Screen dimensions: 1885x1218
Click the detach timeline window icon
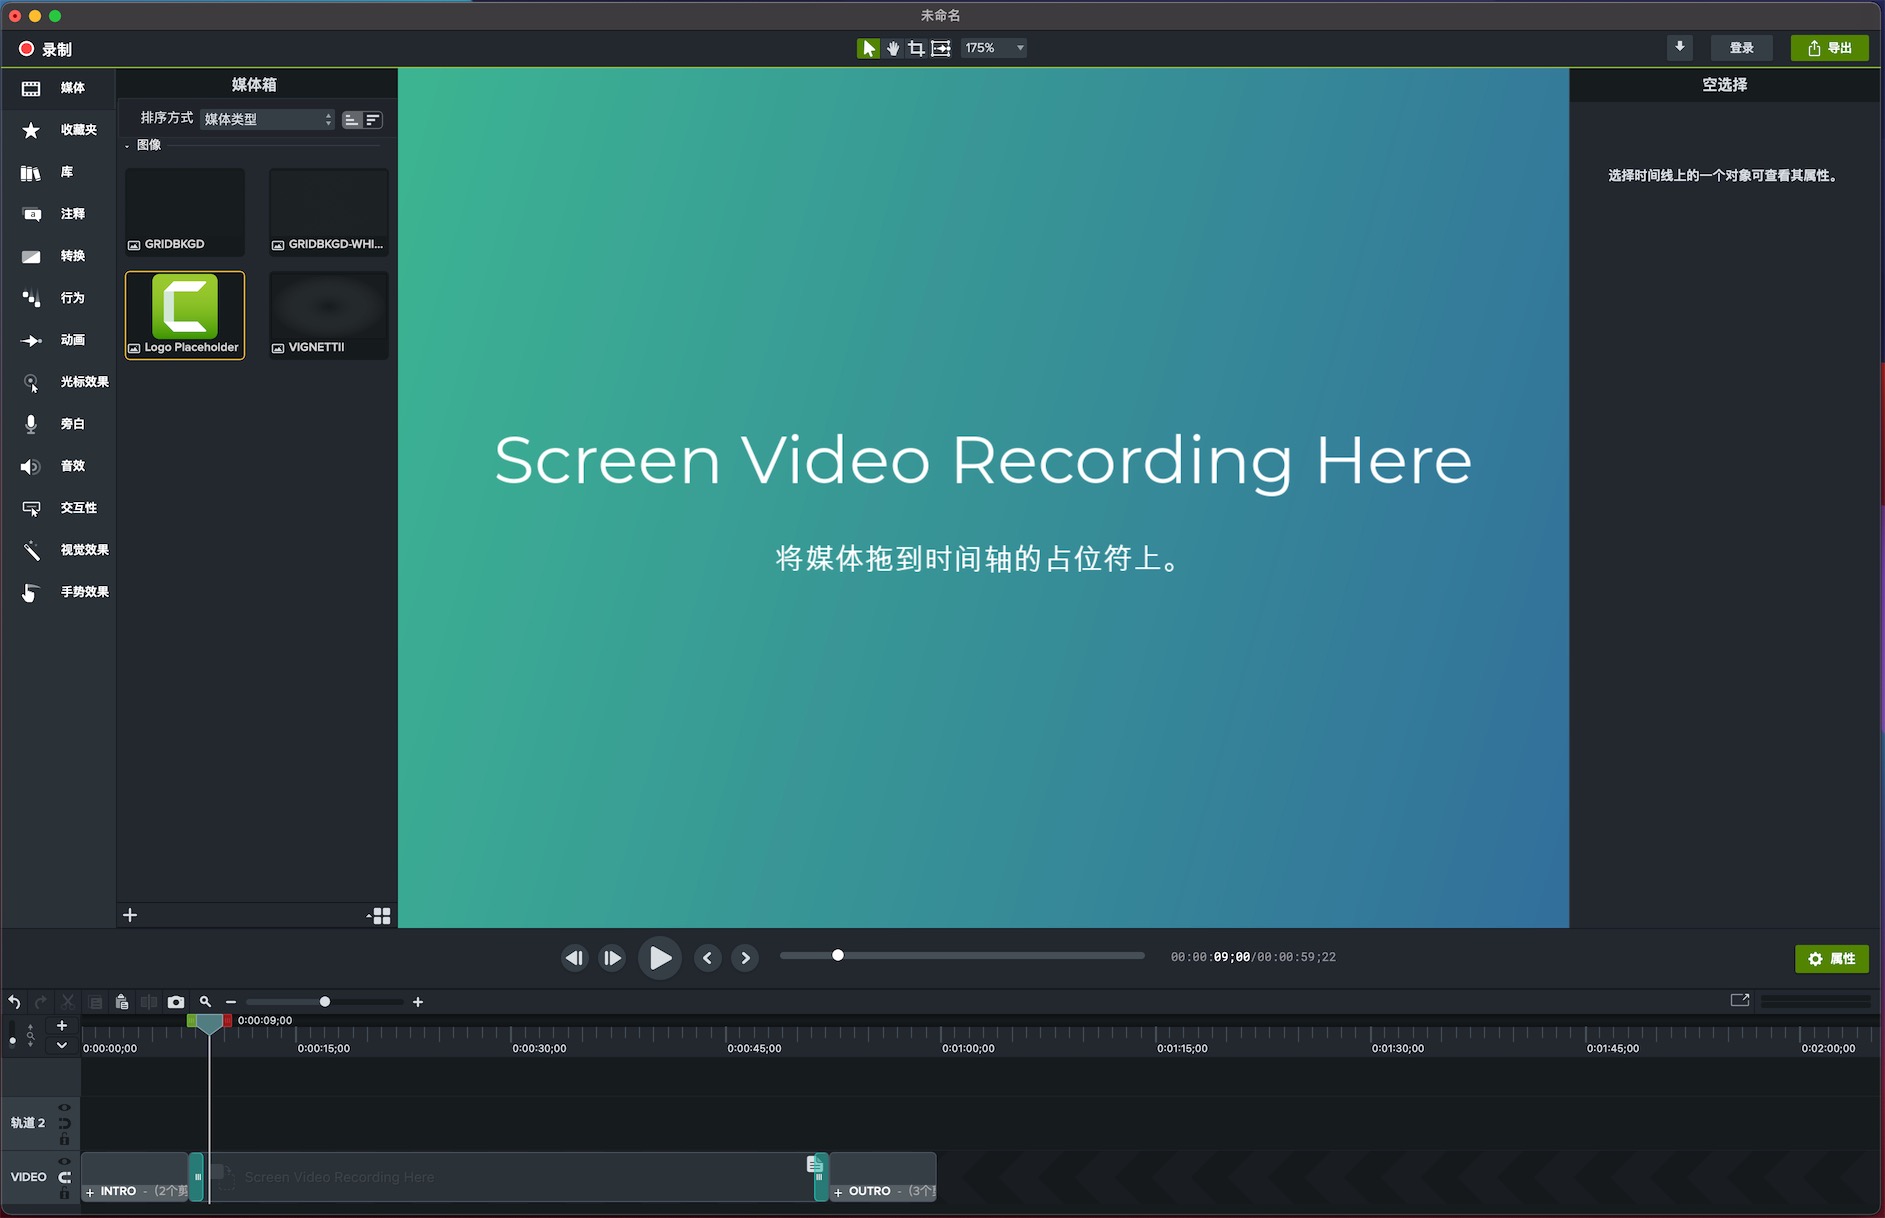[x=1740, y=1000]
